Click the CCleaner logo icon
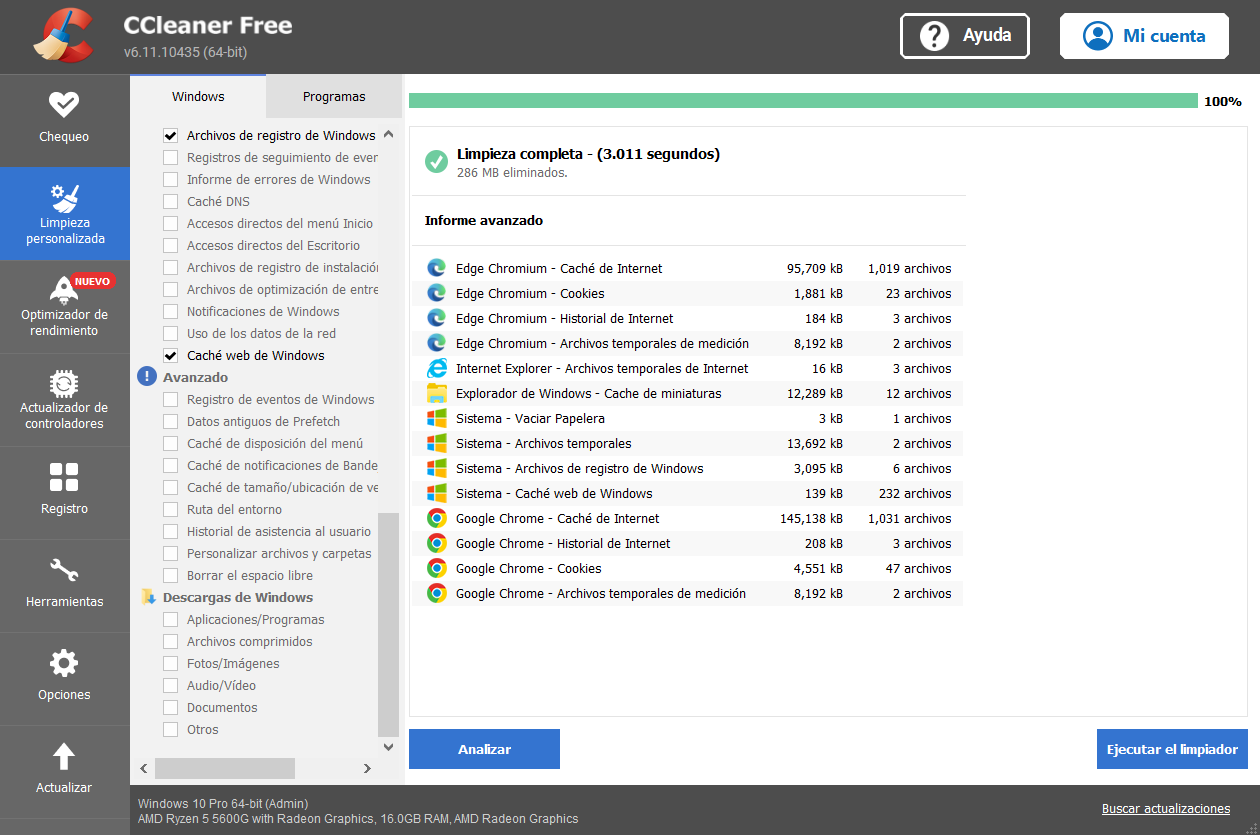The width and height of the screenshot is (1260, 835). pos(63,36)
